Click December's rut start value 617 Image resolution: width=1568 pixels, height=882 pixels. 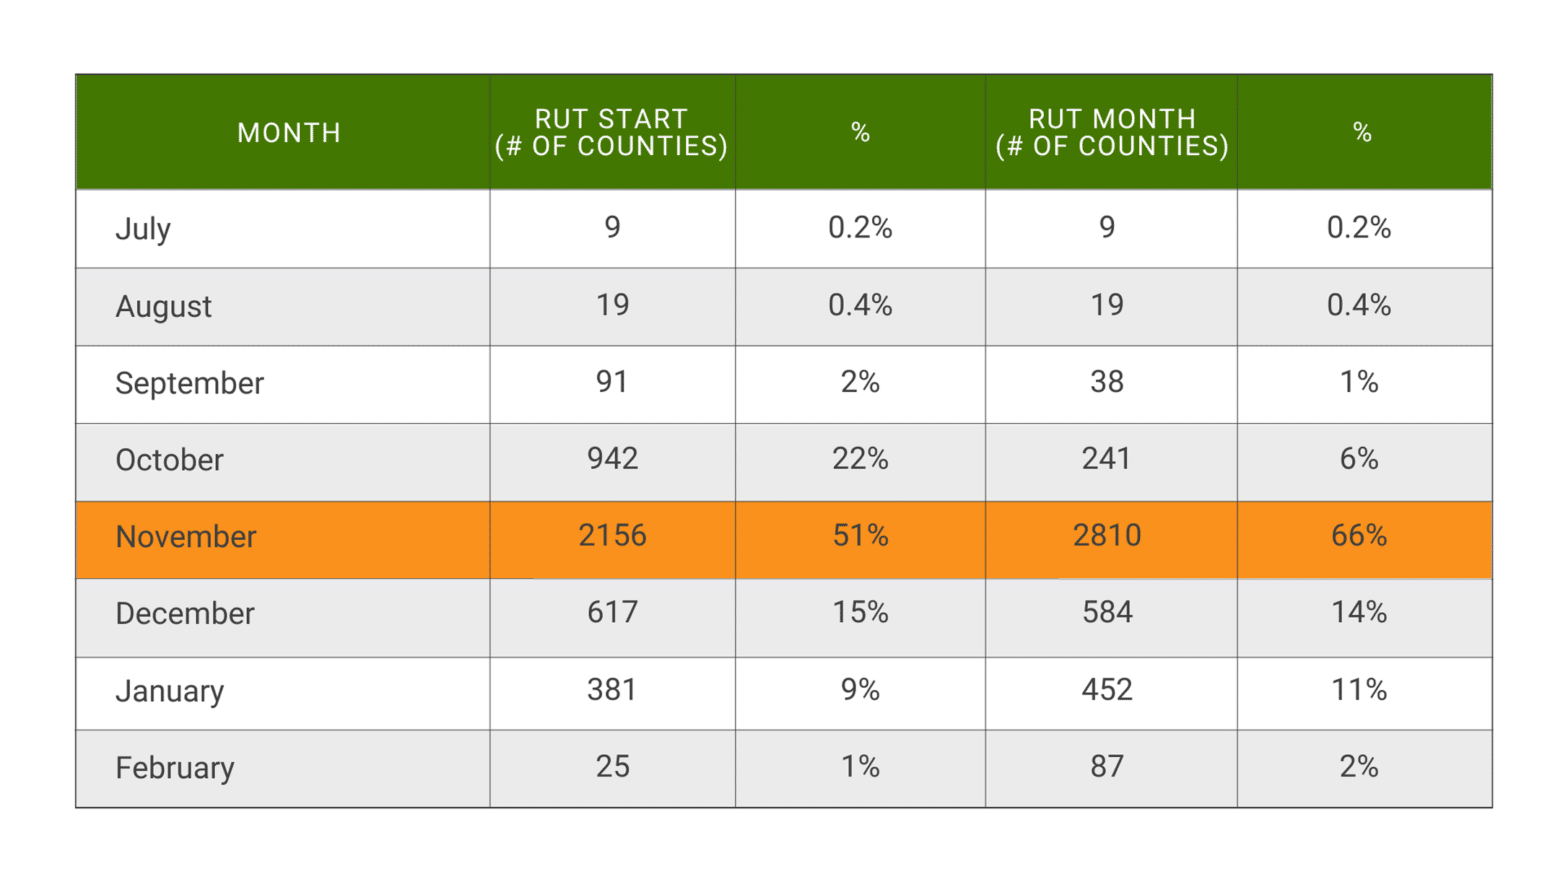pyautogui.click(x=612, y=613)
